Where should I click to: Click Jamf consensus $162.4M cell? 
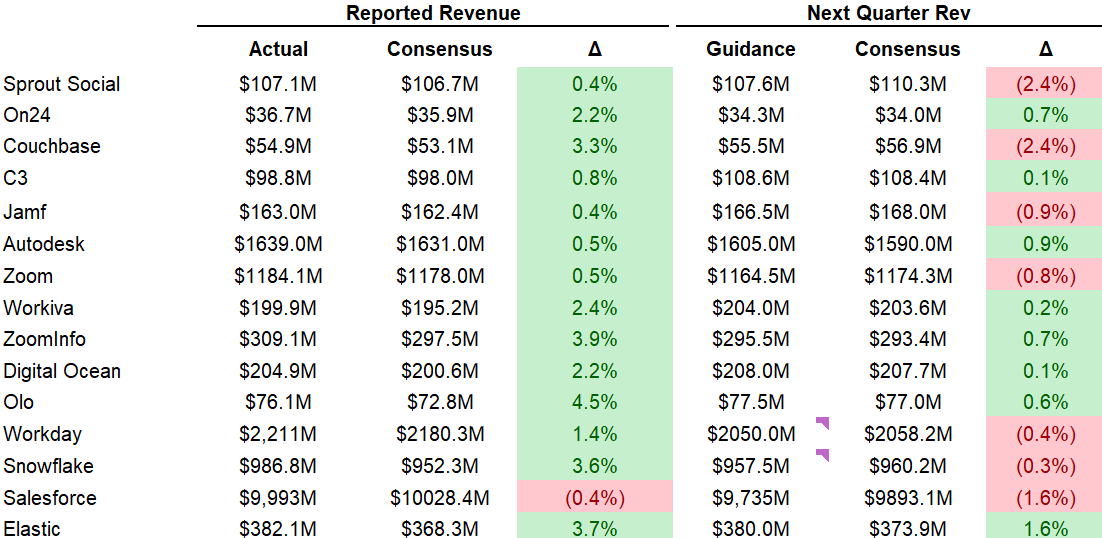(440, 211)
